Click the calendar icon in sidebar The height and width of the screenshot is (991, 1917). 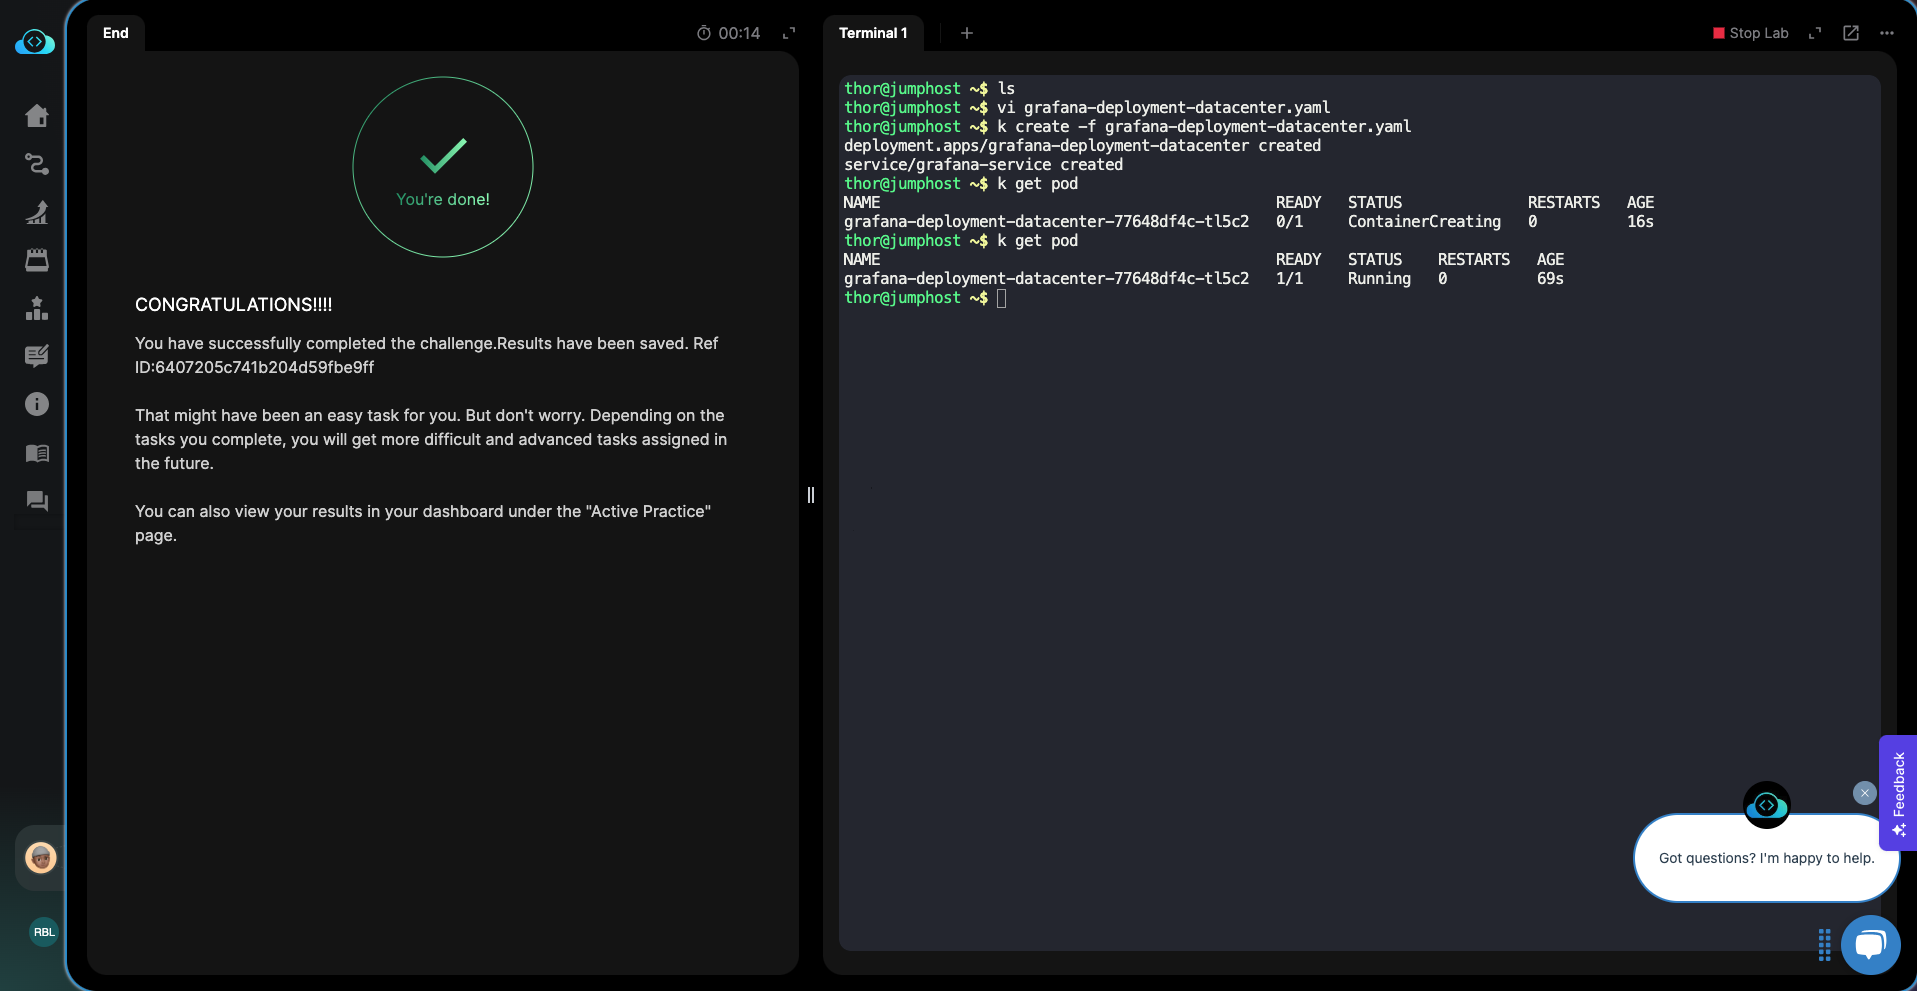pyautogui.click(x=37, y=260)
